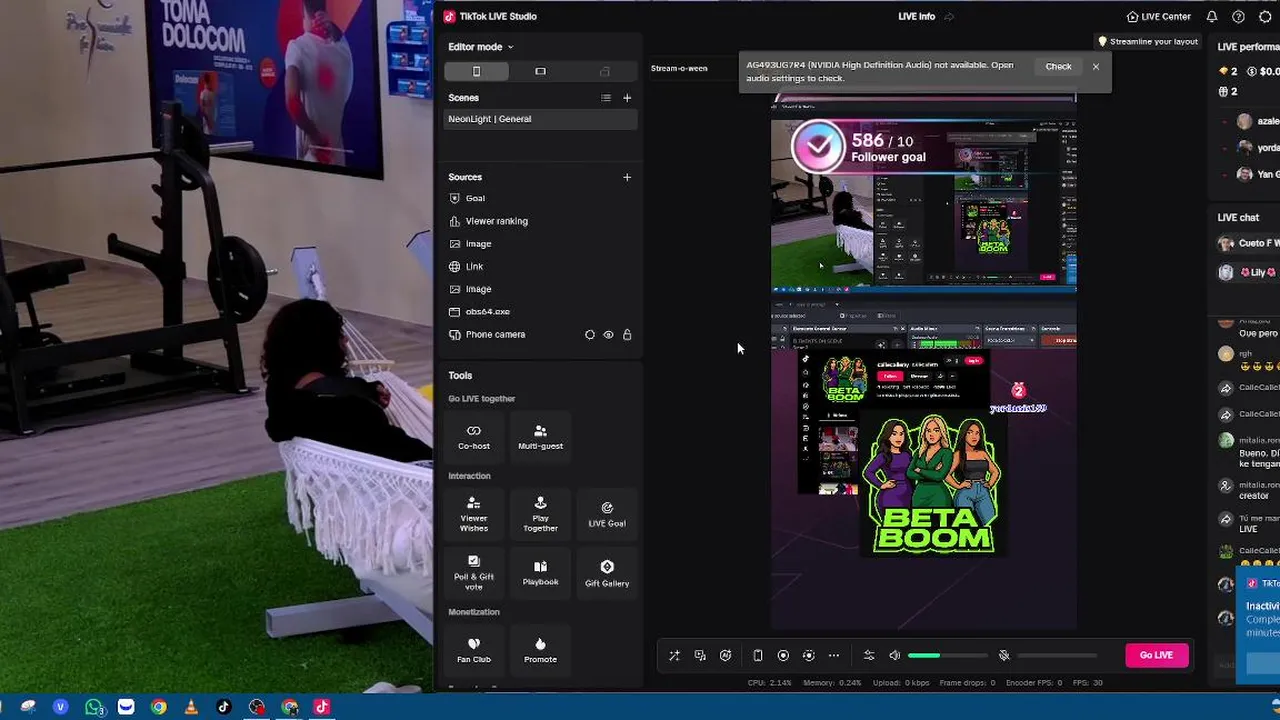Click the magic wand effects icon
1280x720 pixels.
point(674,656)
